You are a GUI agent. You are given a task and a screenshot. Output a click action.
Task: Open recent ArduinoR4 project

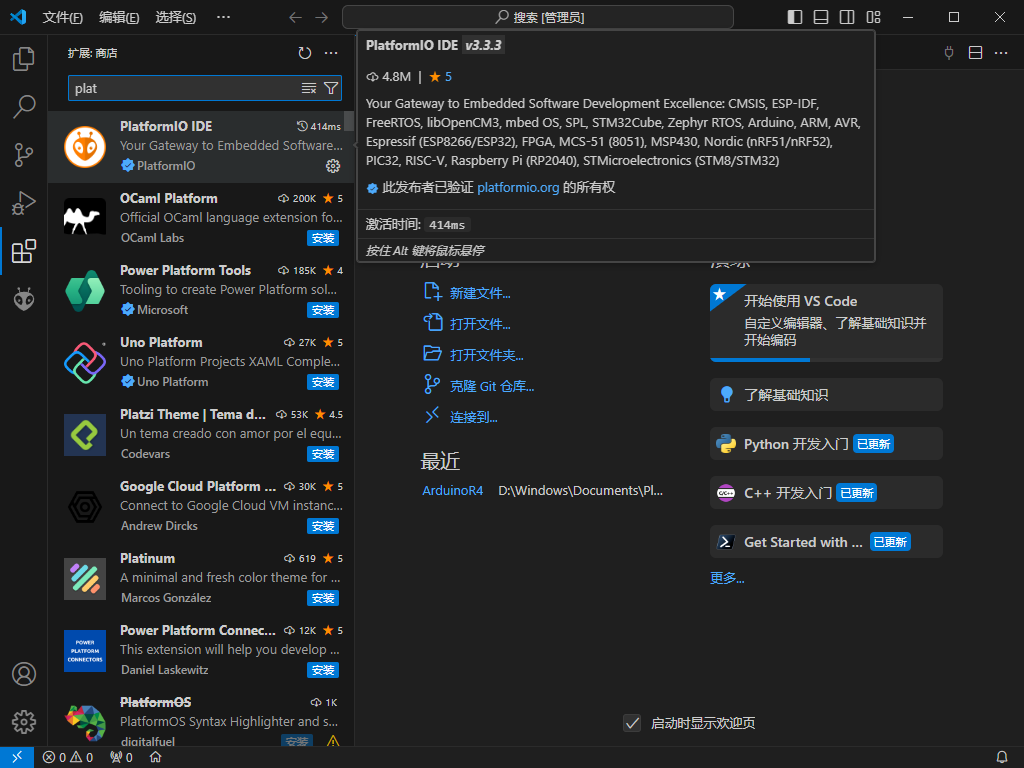pyautogui.click(x=453, y=490)
